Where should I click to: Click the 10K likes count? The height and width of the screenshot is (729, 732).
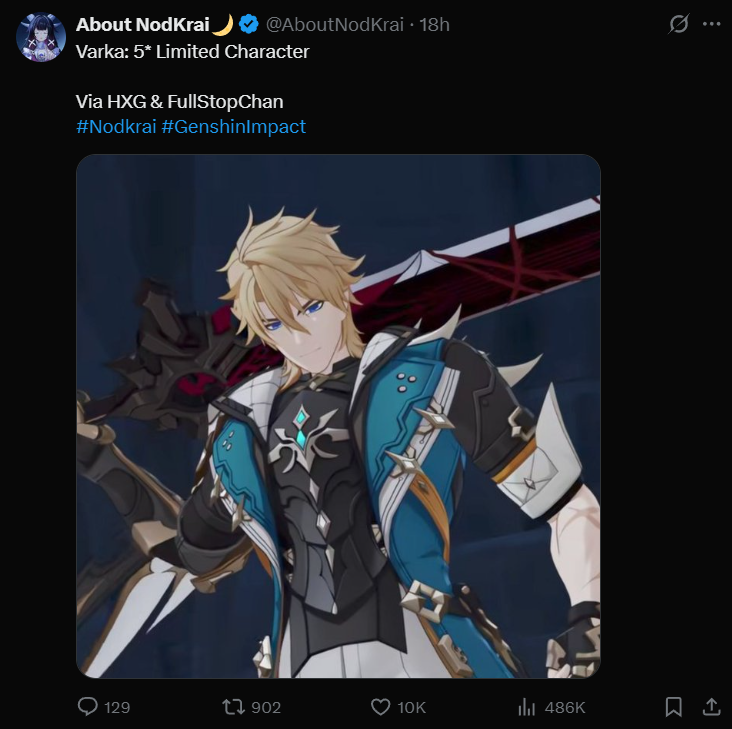(411, 708)
